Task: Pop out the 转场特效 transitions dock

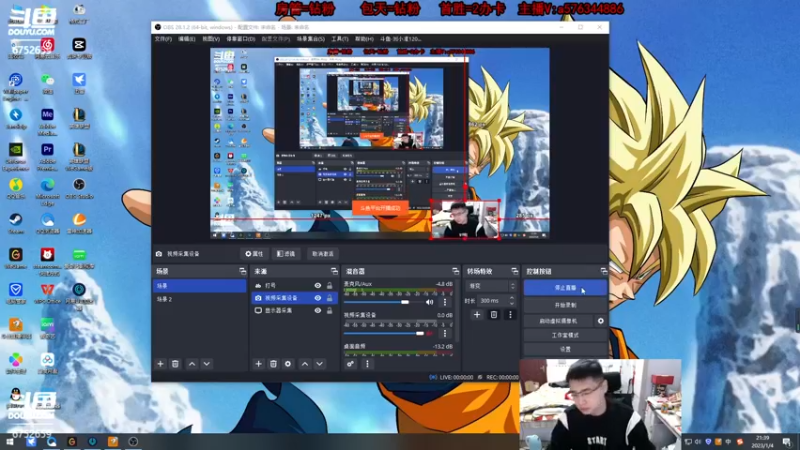Action: 514,271
